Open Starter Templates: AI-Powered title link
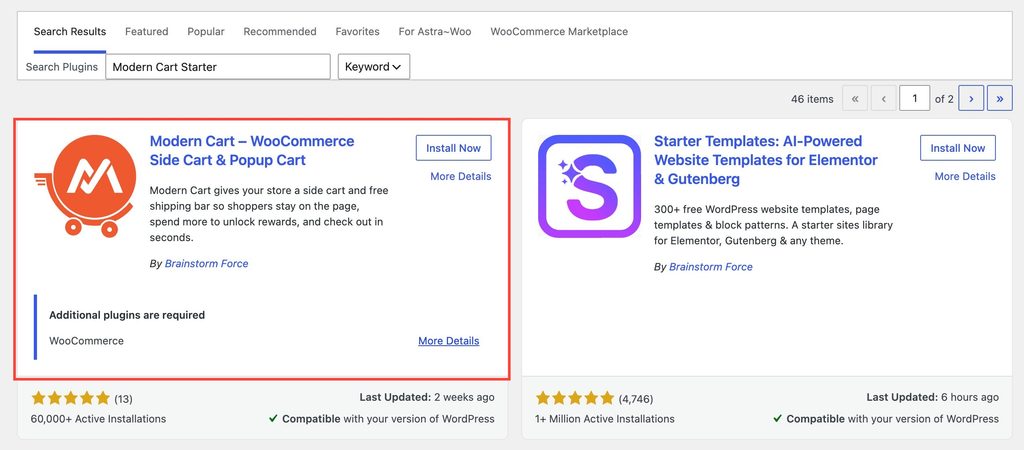Viewport: 1024px width, 450px height. (x=766, y=160)
